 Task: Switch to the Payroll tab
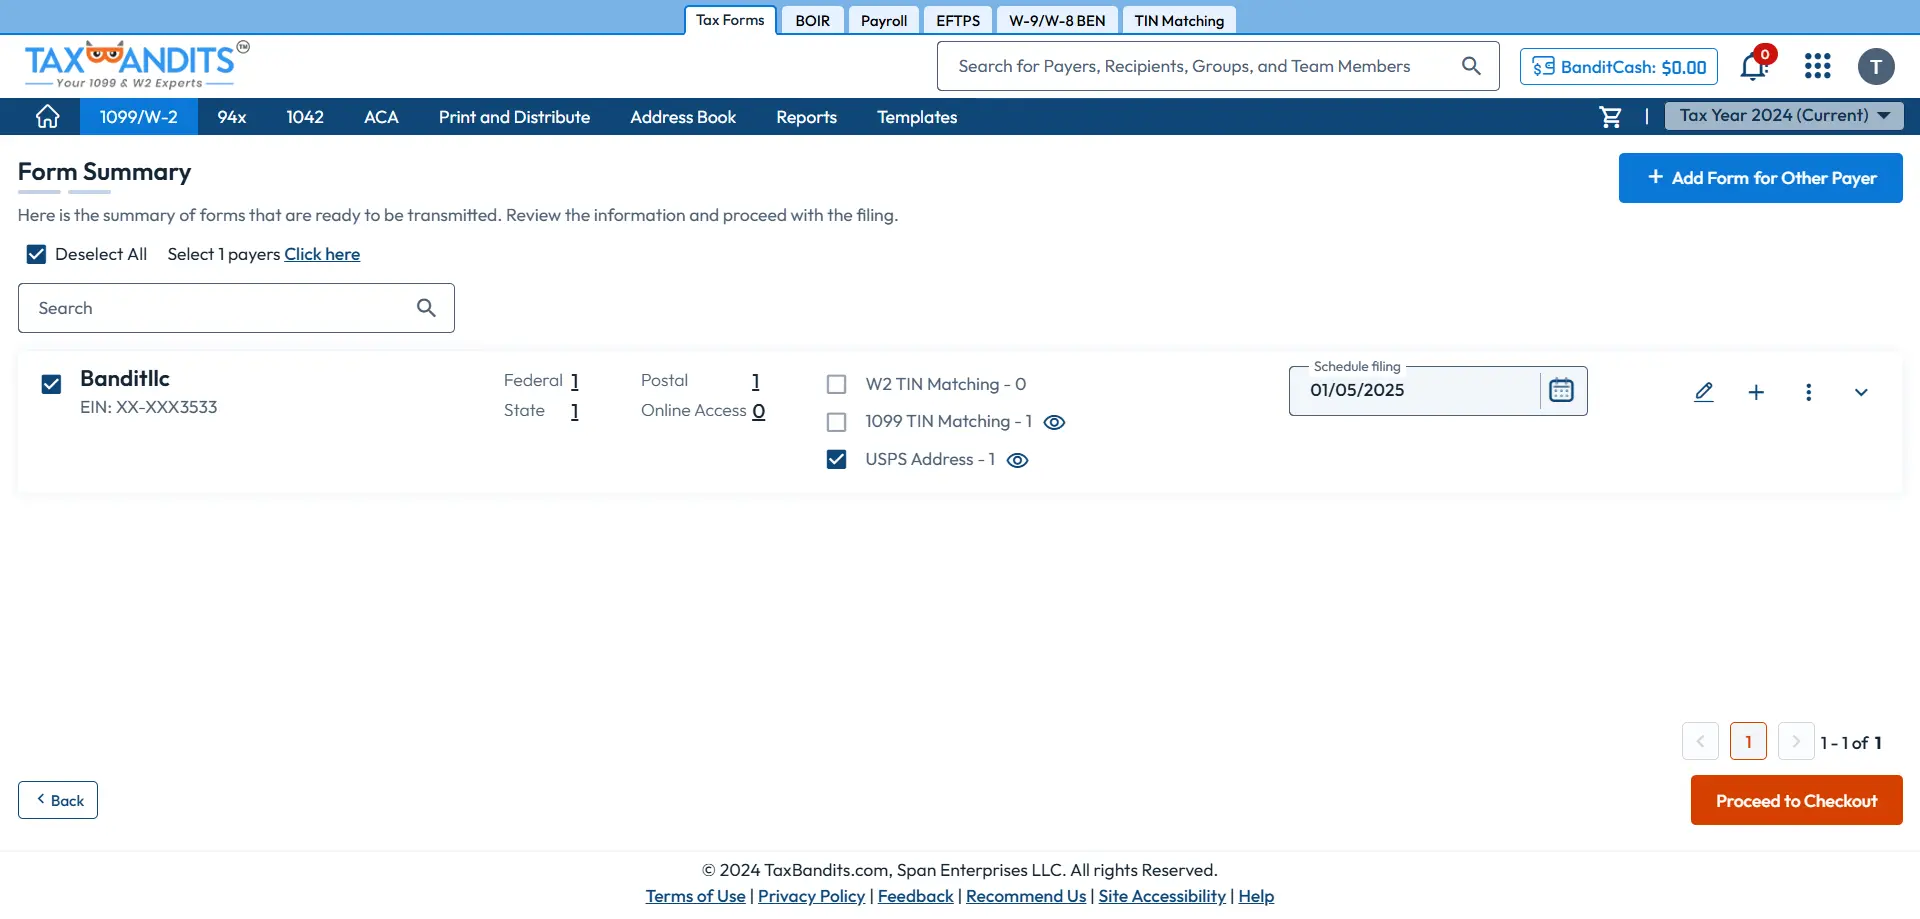[884, 20]
